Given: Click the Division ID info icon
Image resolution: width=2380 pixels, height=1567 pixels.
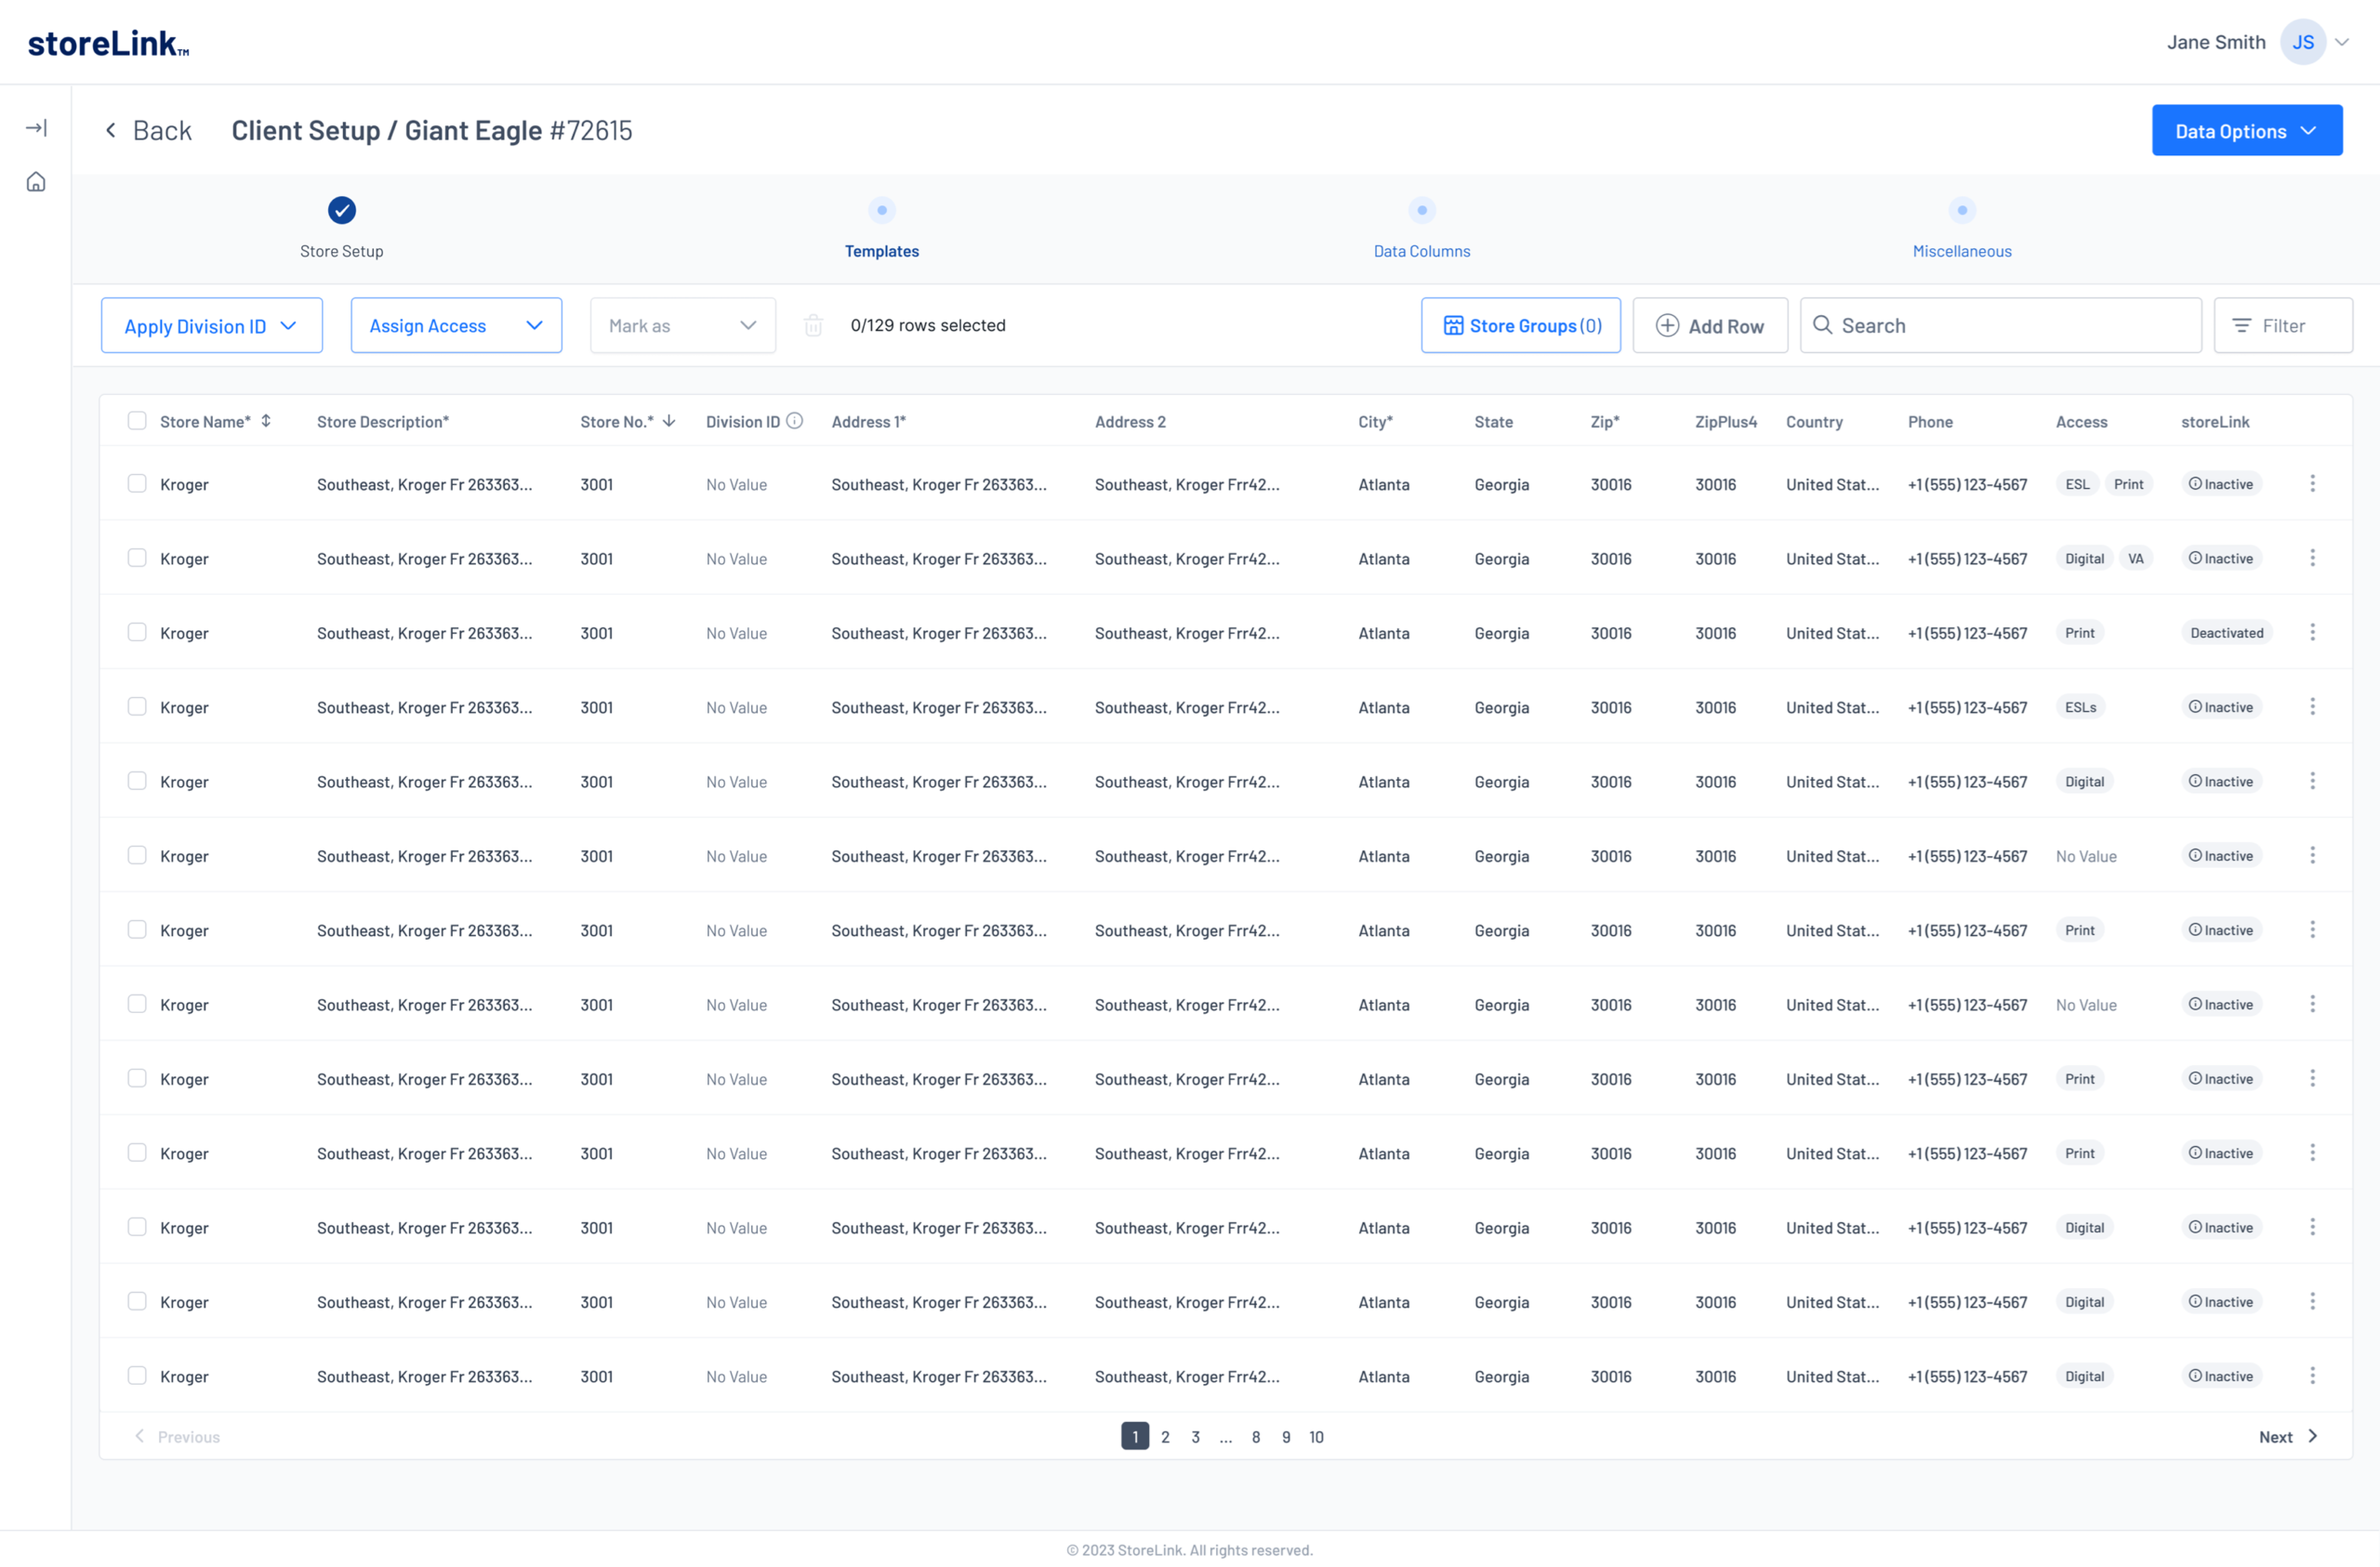Looking at the screenshot, I should click(795, 421).
